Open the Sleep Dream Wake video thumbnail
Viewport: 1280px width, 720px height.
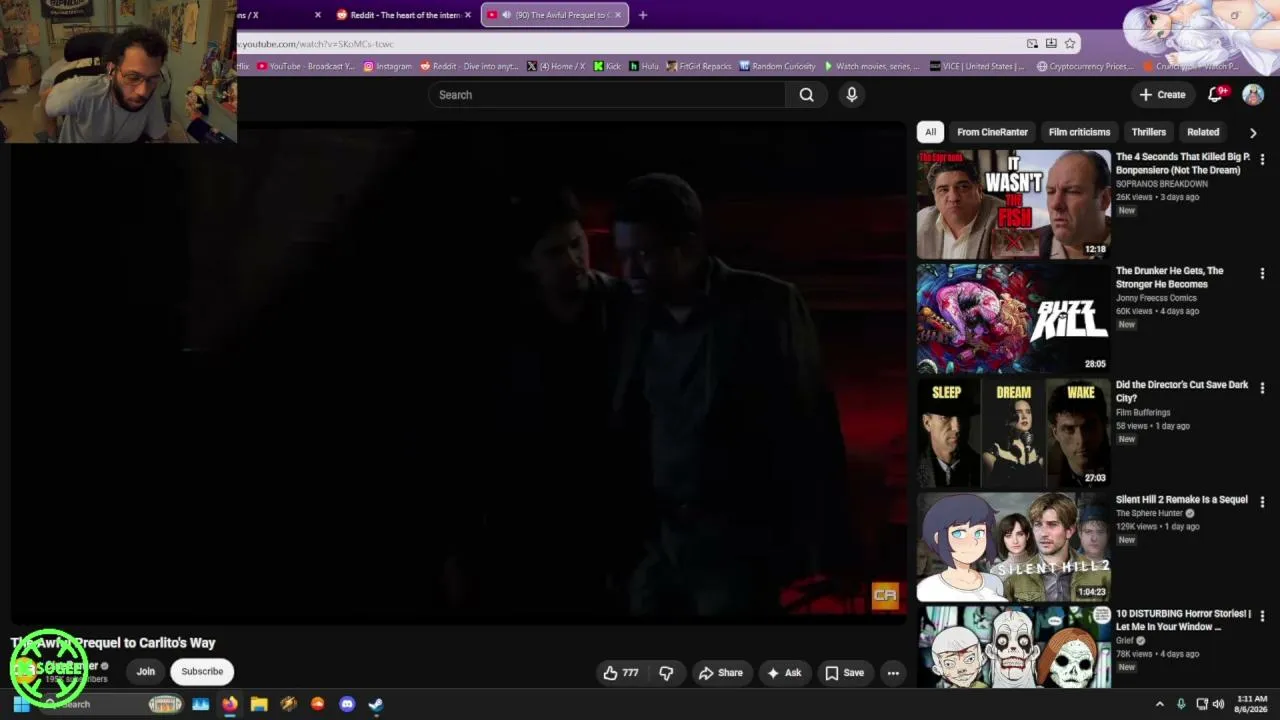pos(1013,432)
